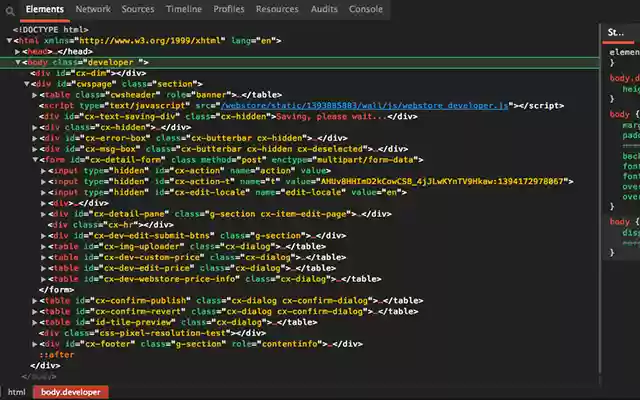Screen dimensions: 640x400
Task: Expand the cx-action-t input node
Action: pyautogui.click(x=43, y=182)
